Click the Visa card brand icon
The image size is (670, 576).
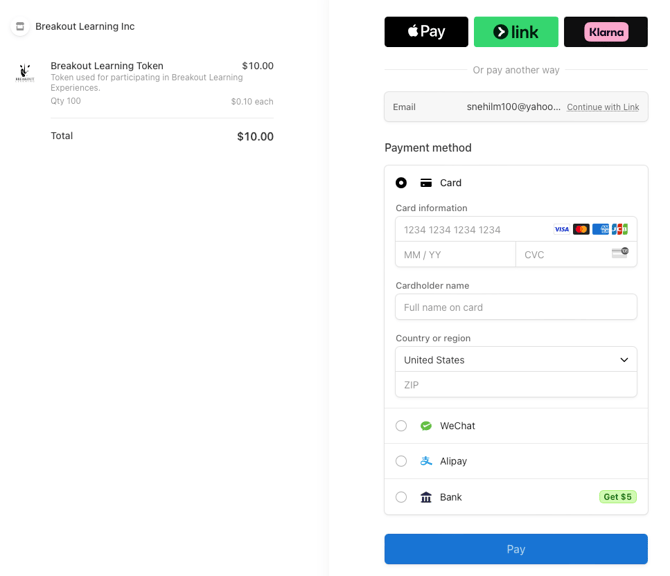coord(562,229)
